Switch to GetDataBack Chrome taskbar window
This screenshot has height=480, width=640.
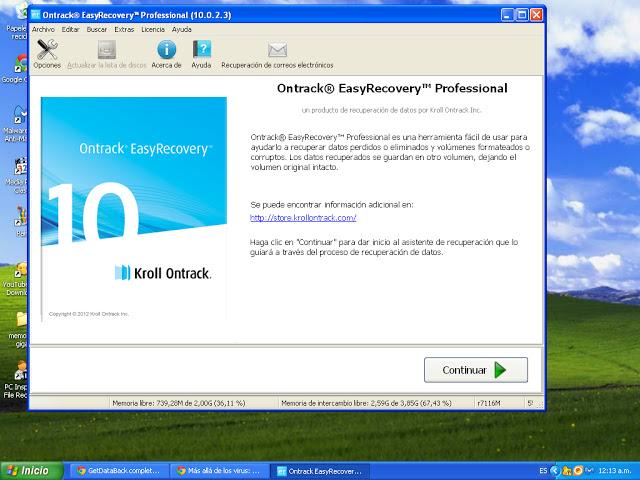(118, 470)
